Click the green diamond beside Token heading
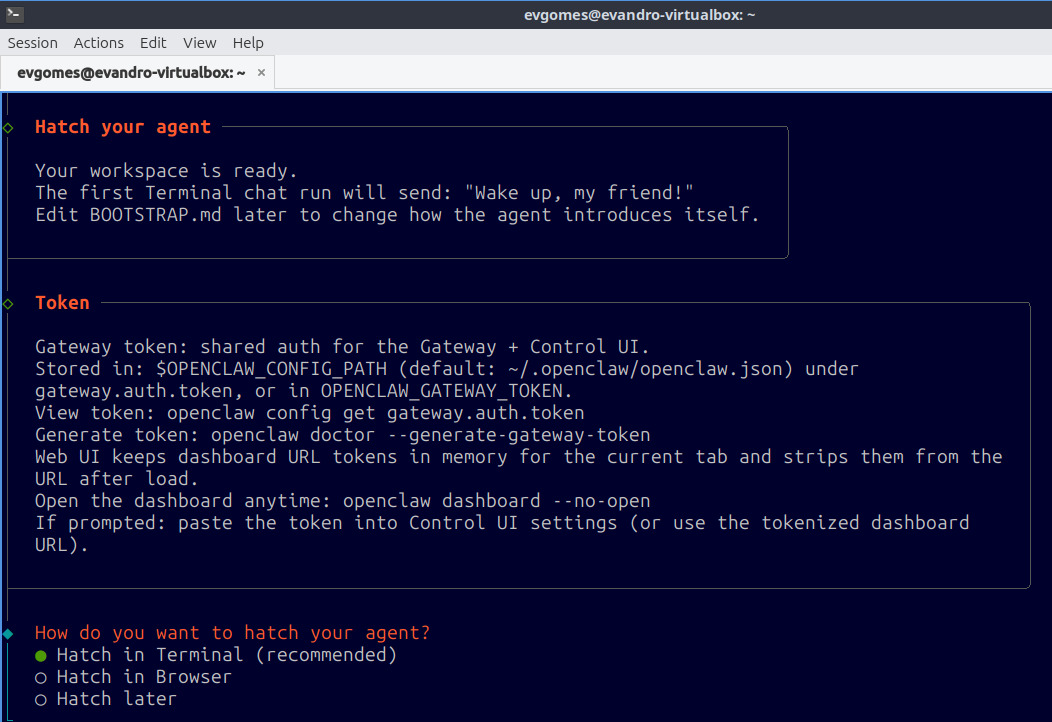1052x722 pixels. [8, 304]
